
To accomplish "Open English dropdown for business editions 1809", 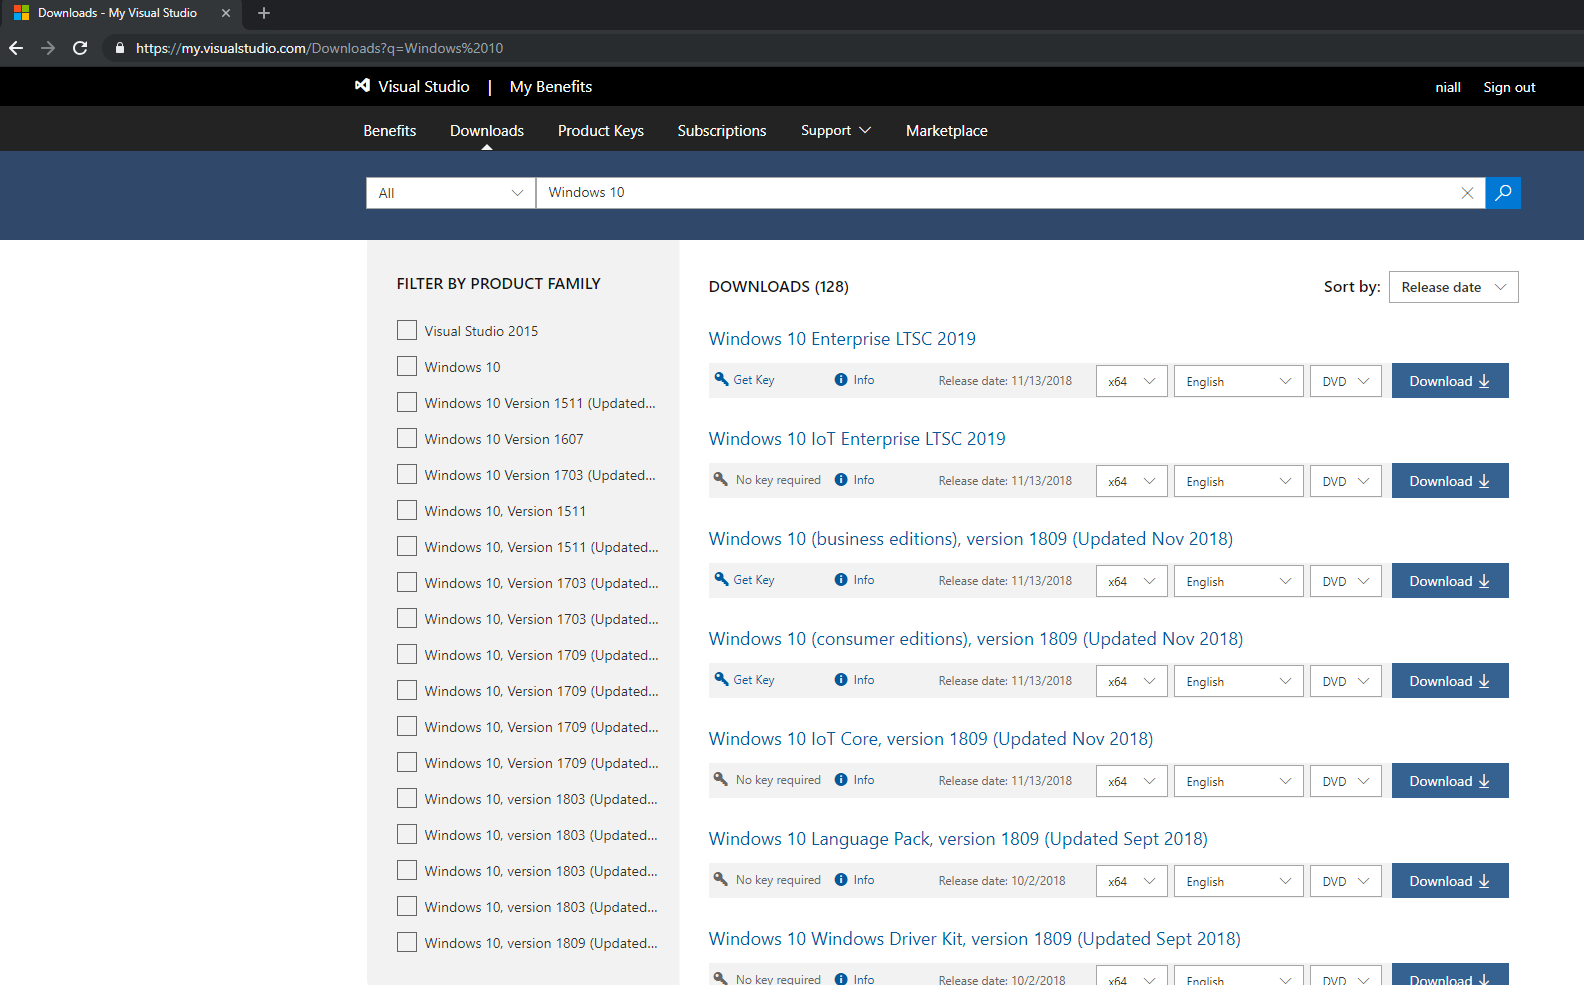I will 1238,581.
